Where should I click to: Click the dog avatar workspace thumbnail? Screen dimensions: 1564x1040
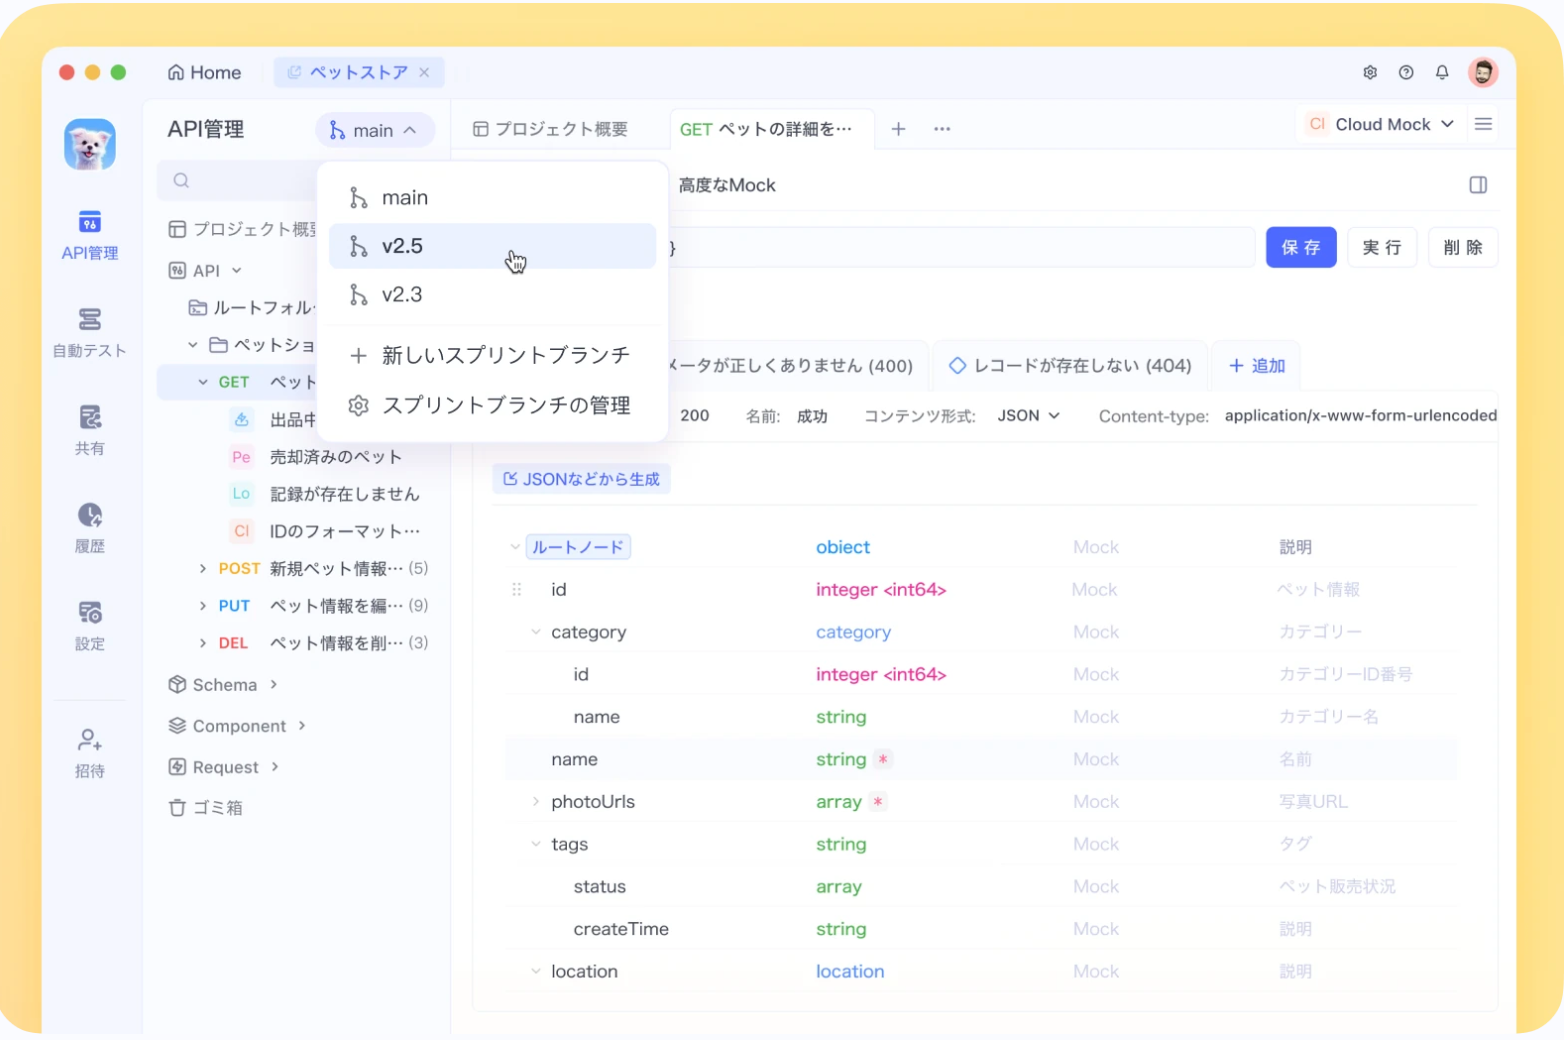89,144
